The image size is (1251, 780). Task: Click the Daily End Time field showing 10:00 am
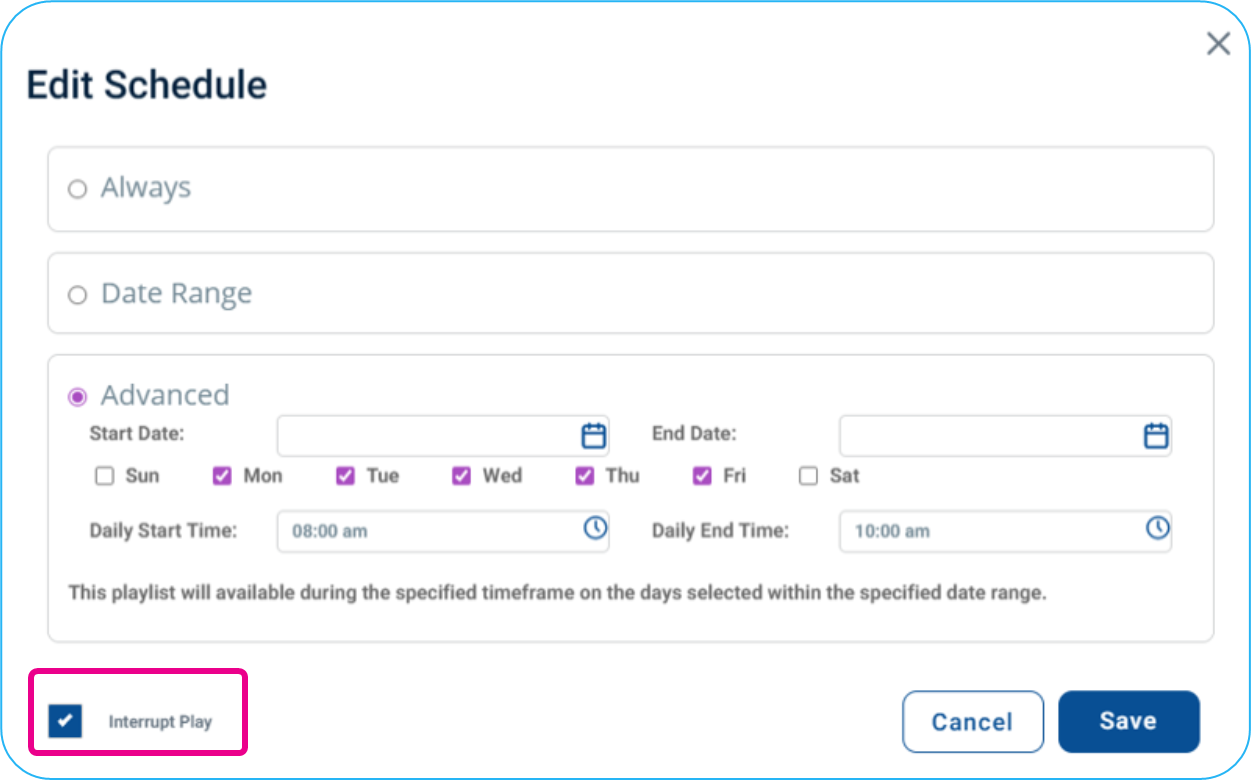click(1005, 531)
